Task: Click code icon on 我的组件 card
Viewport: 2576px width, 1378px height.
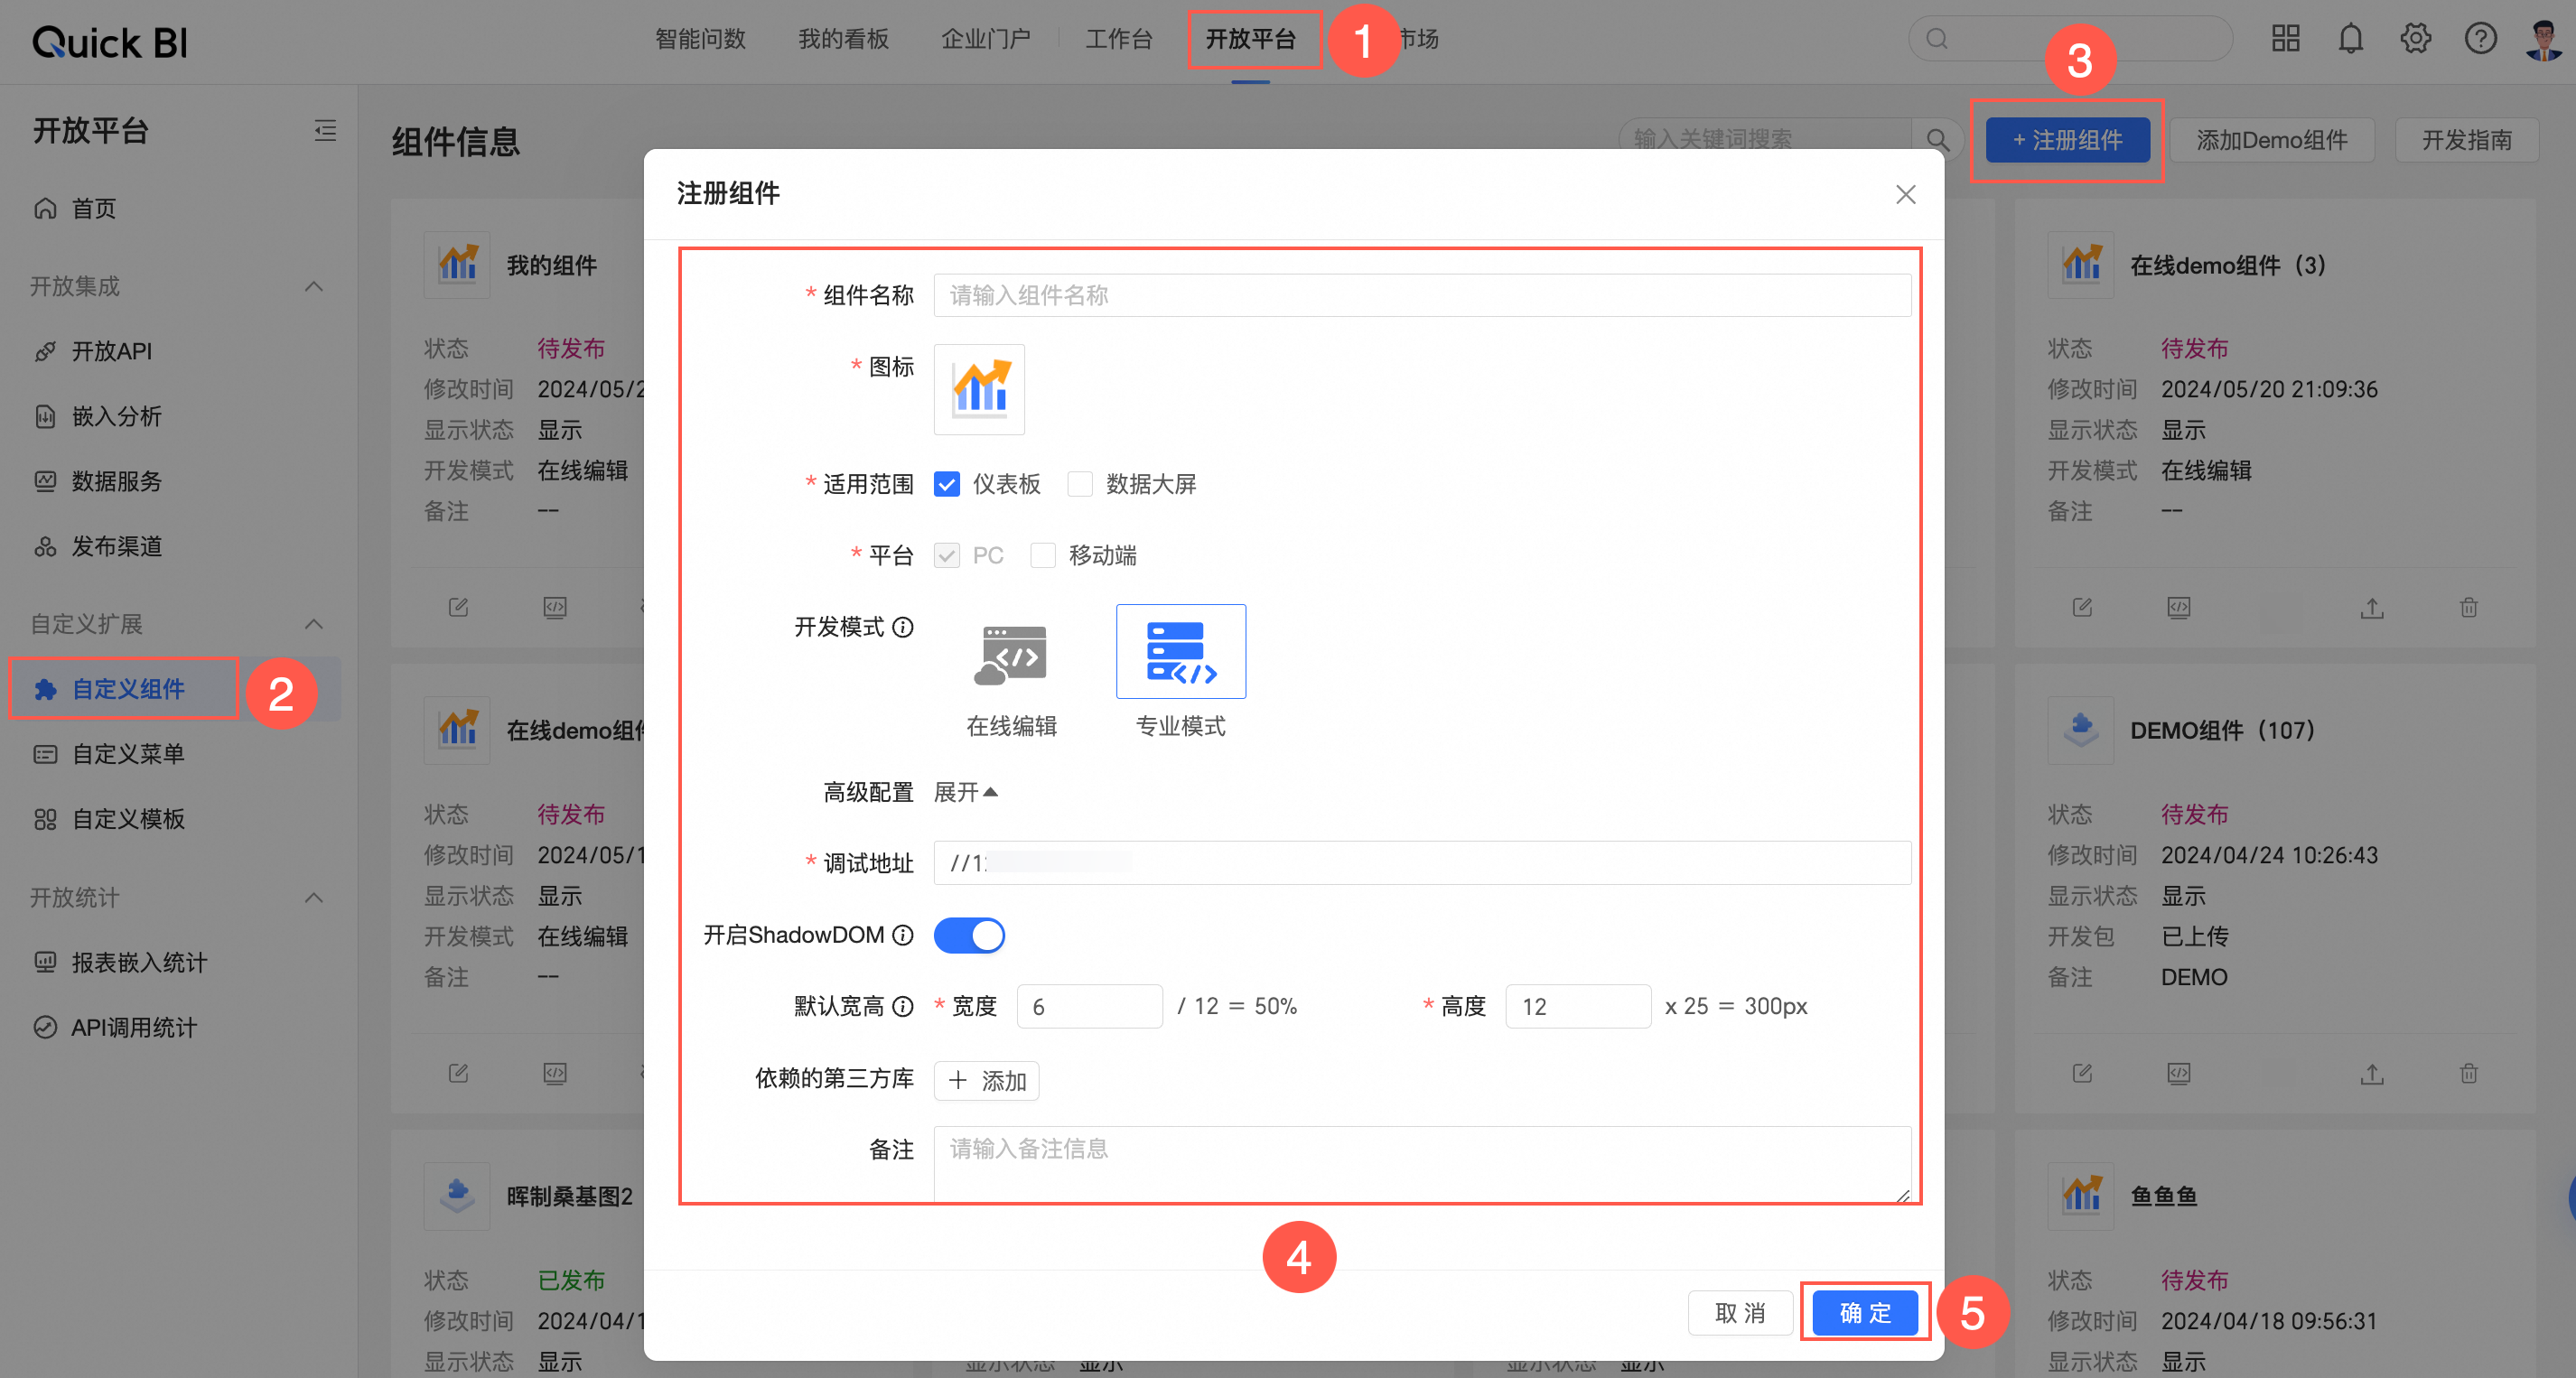Action: pyautogui.click(x=555, y=608)
